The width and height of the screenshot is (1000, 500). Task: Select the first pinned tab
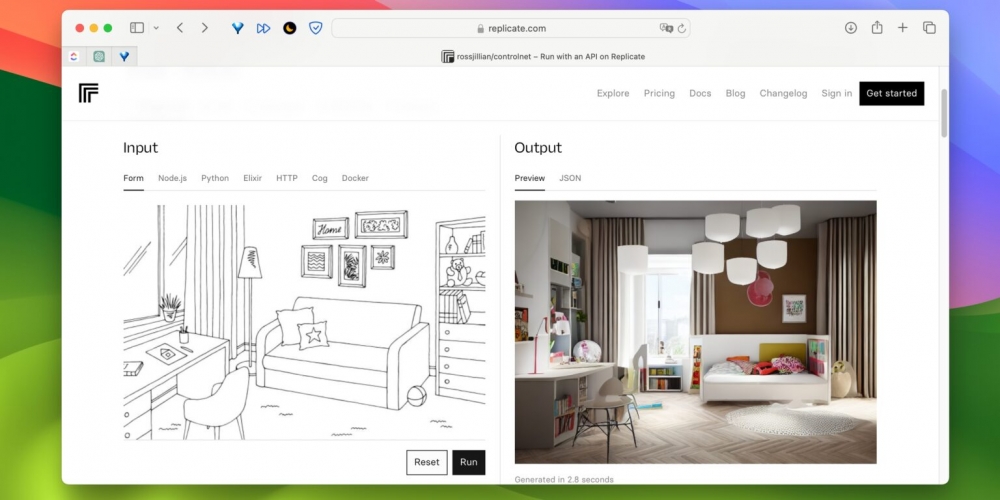pos(74,57)
